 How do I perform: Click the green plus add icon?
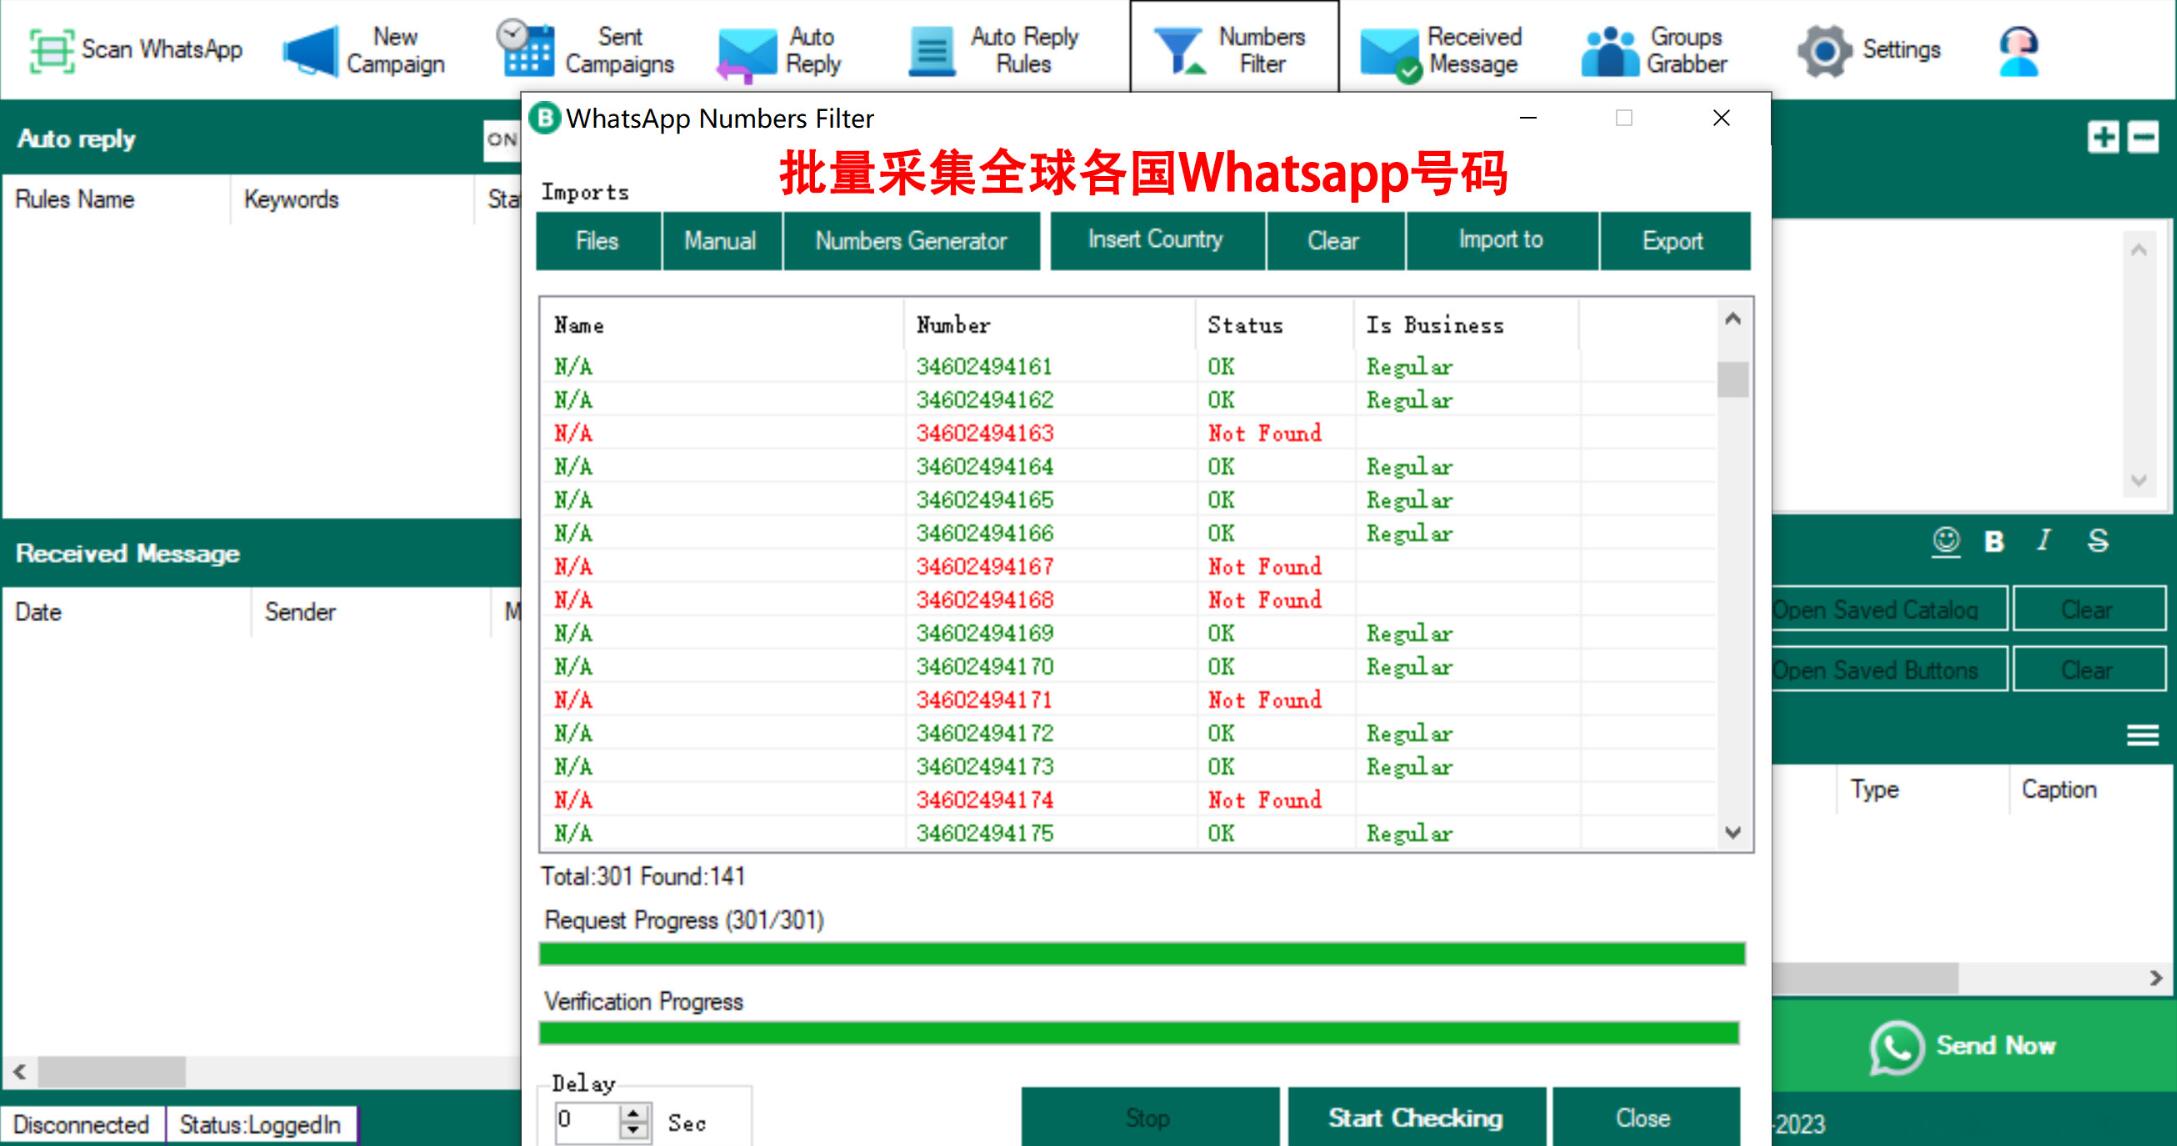(2103, 137)
